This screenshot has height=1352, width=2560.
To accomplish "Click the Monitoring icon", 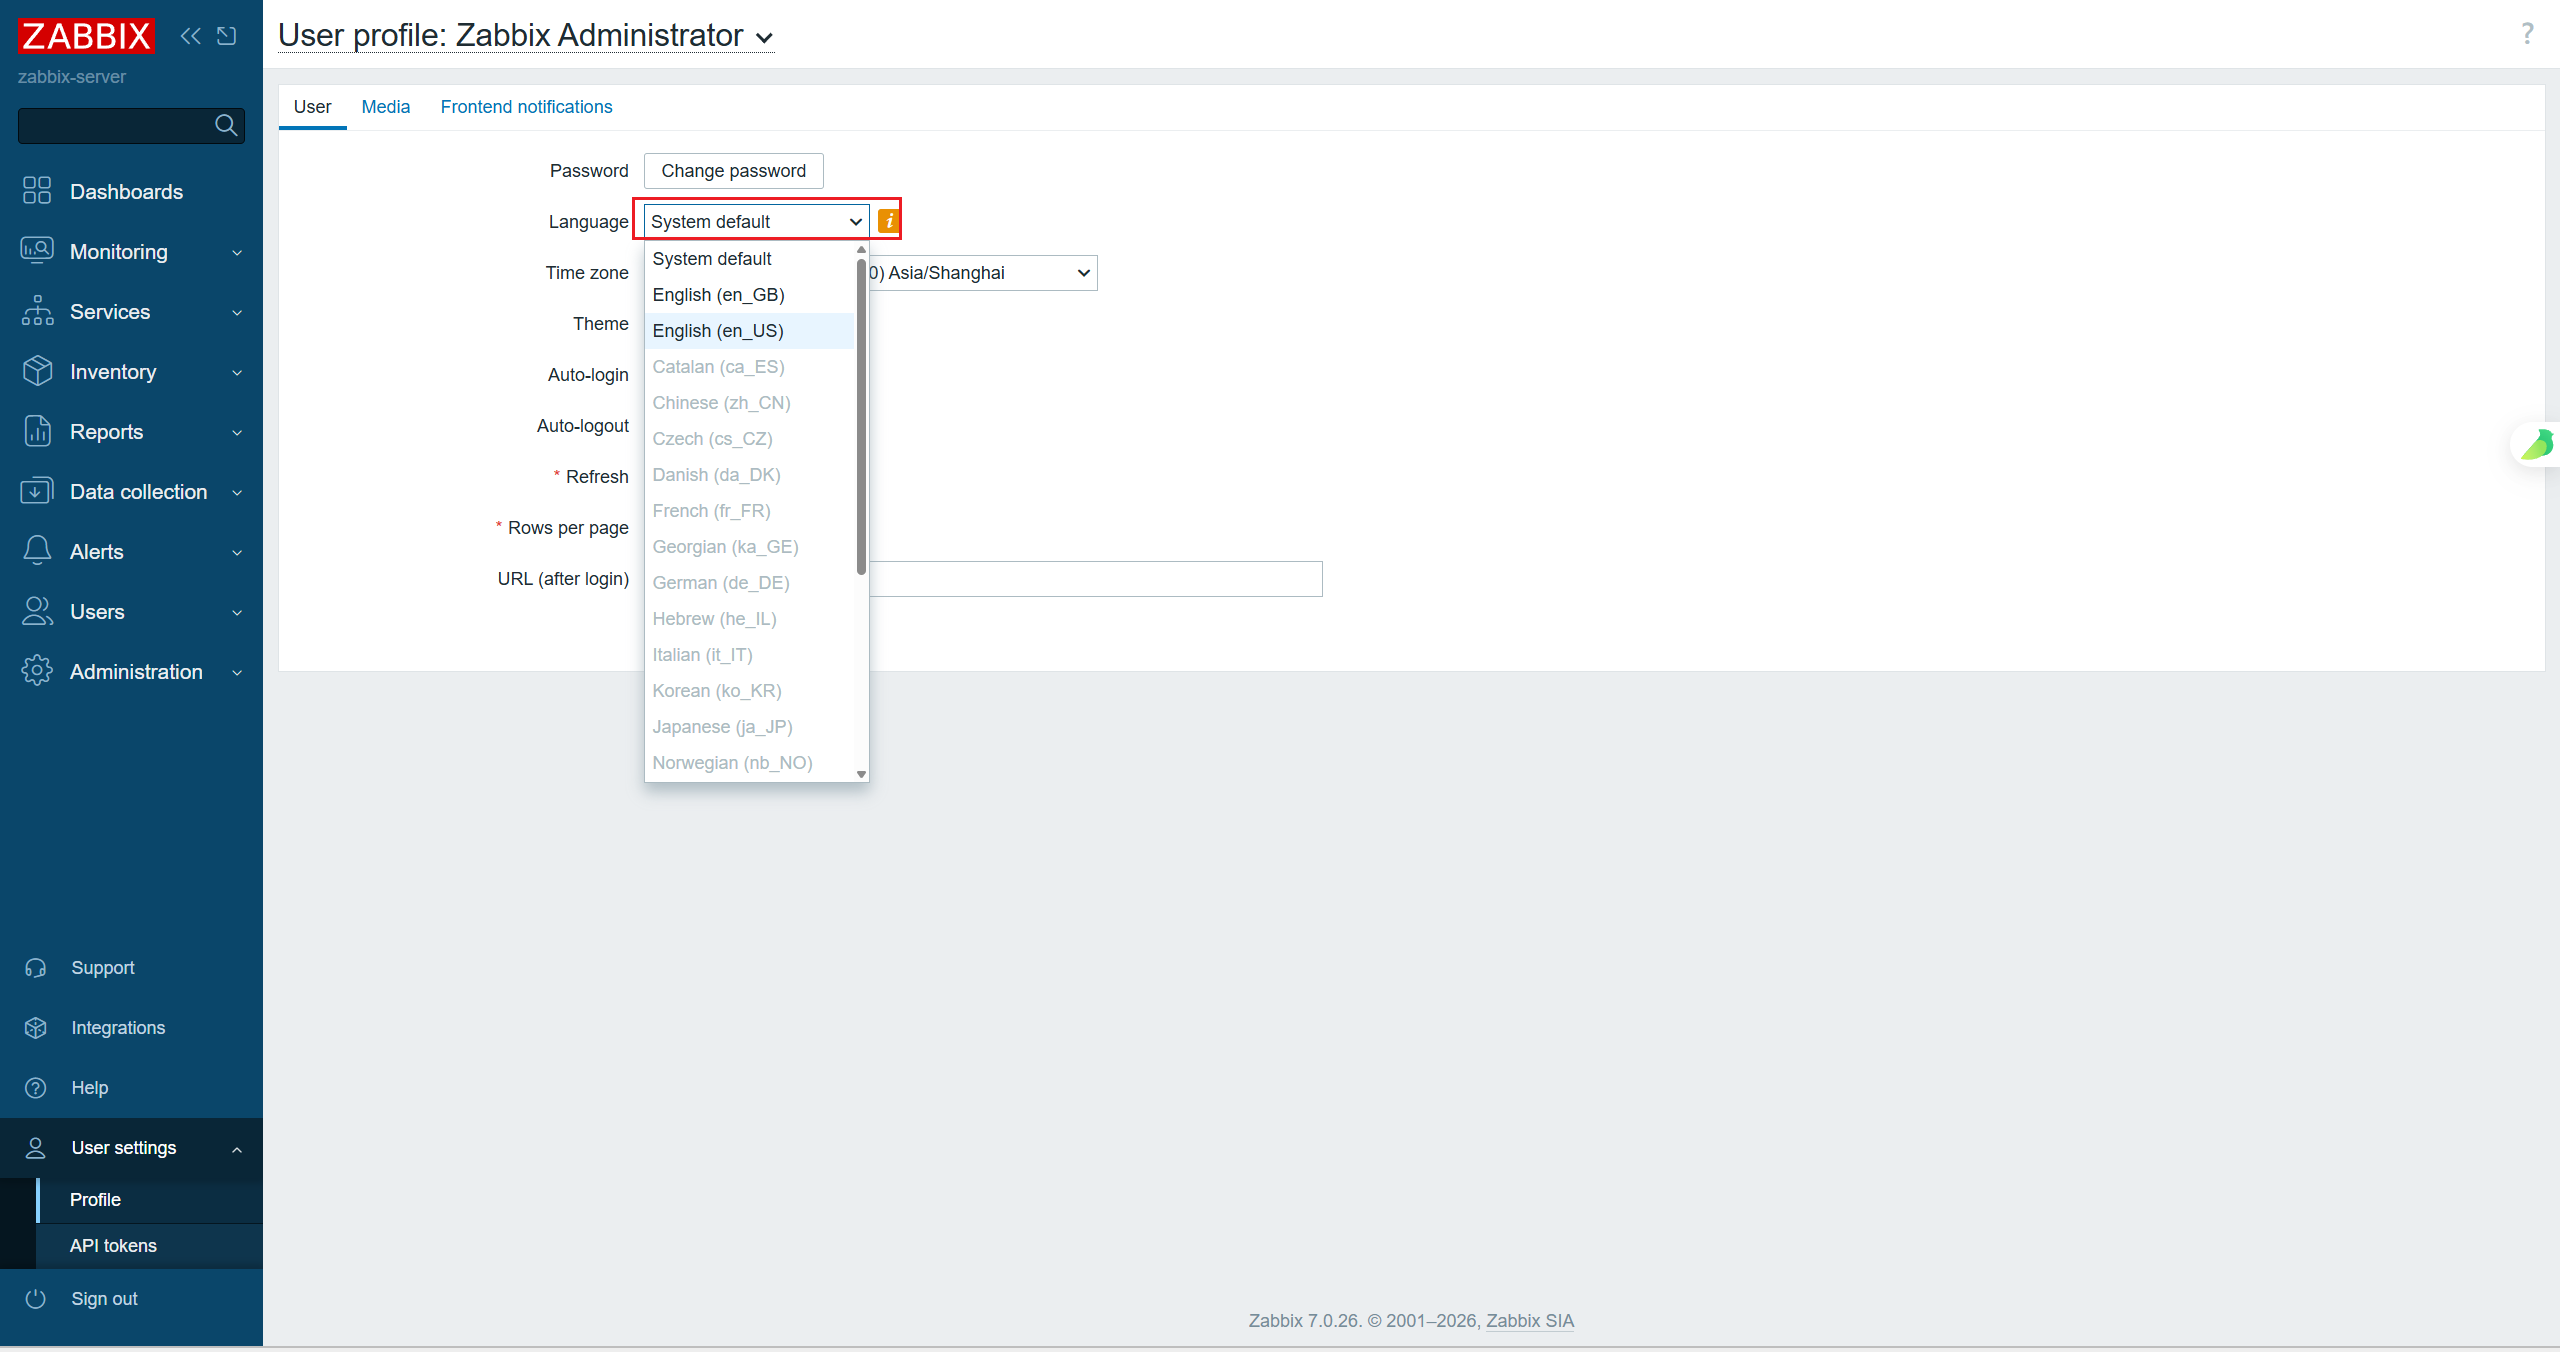I will [x=37, y=250].
